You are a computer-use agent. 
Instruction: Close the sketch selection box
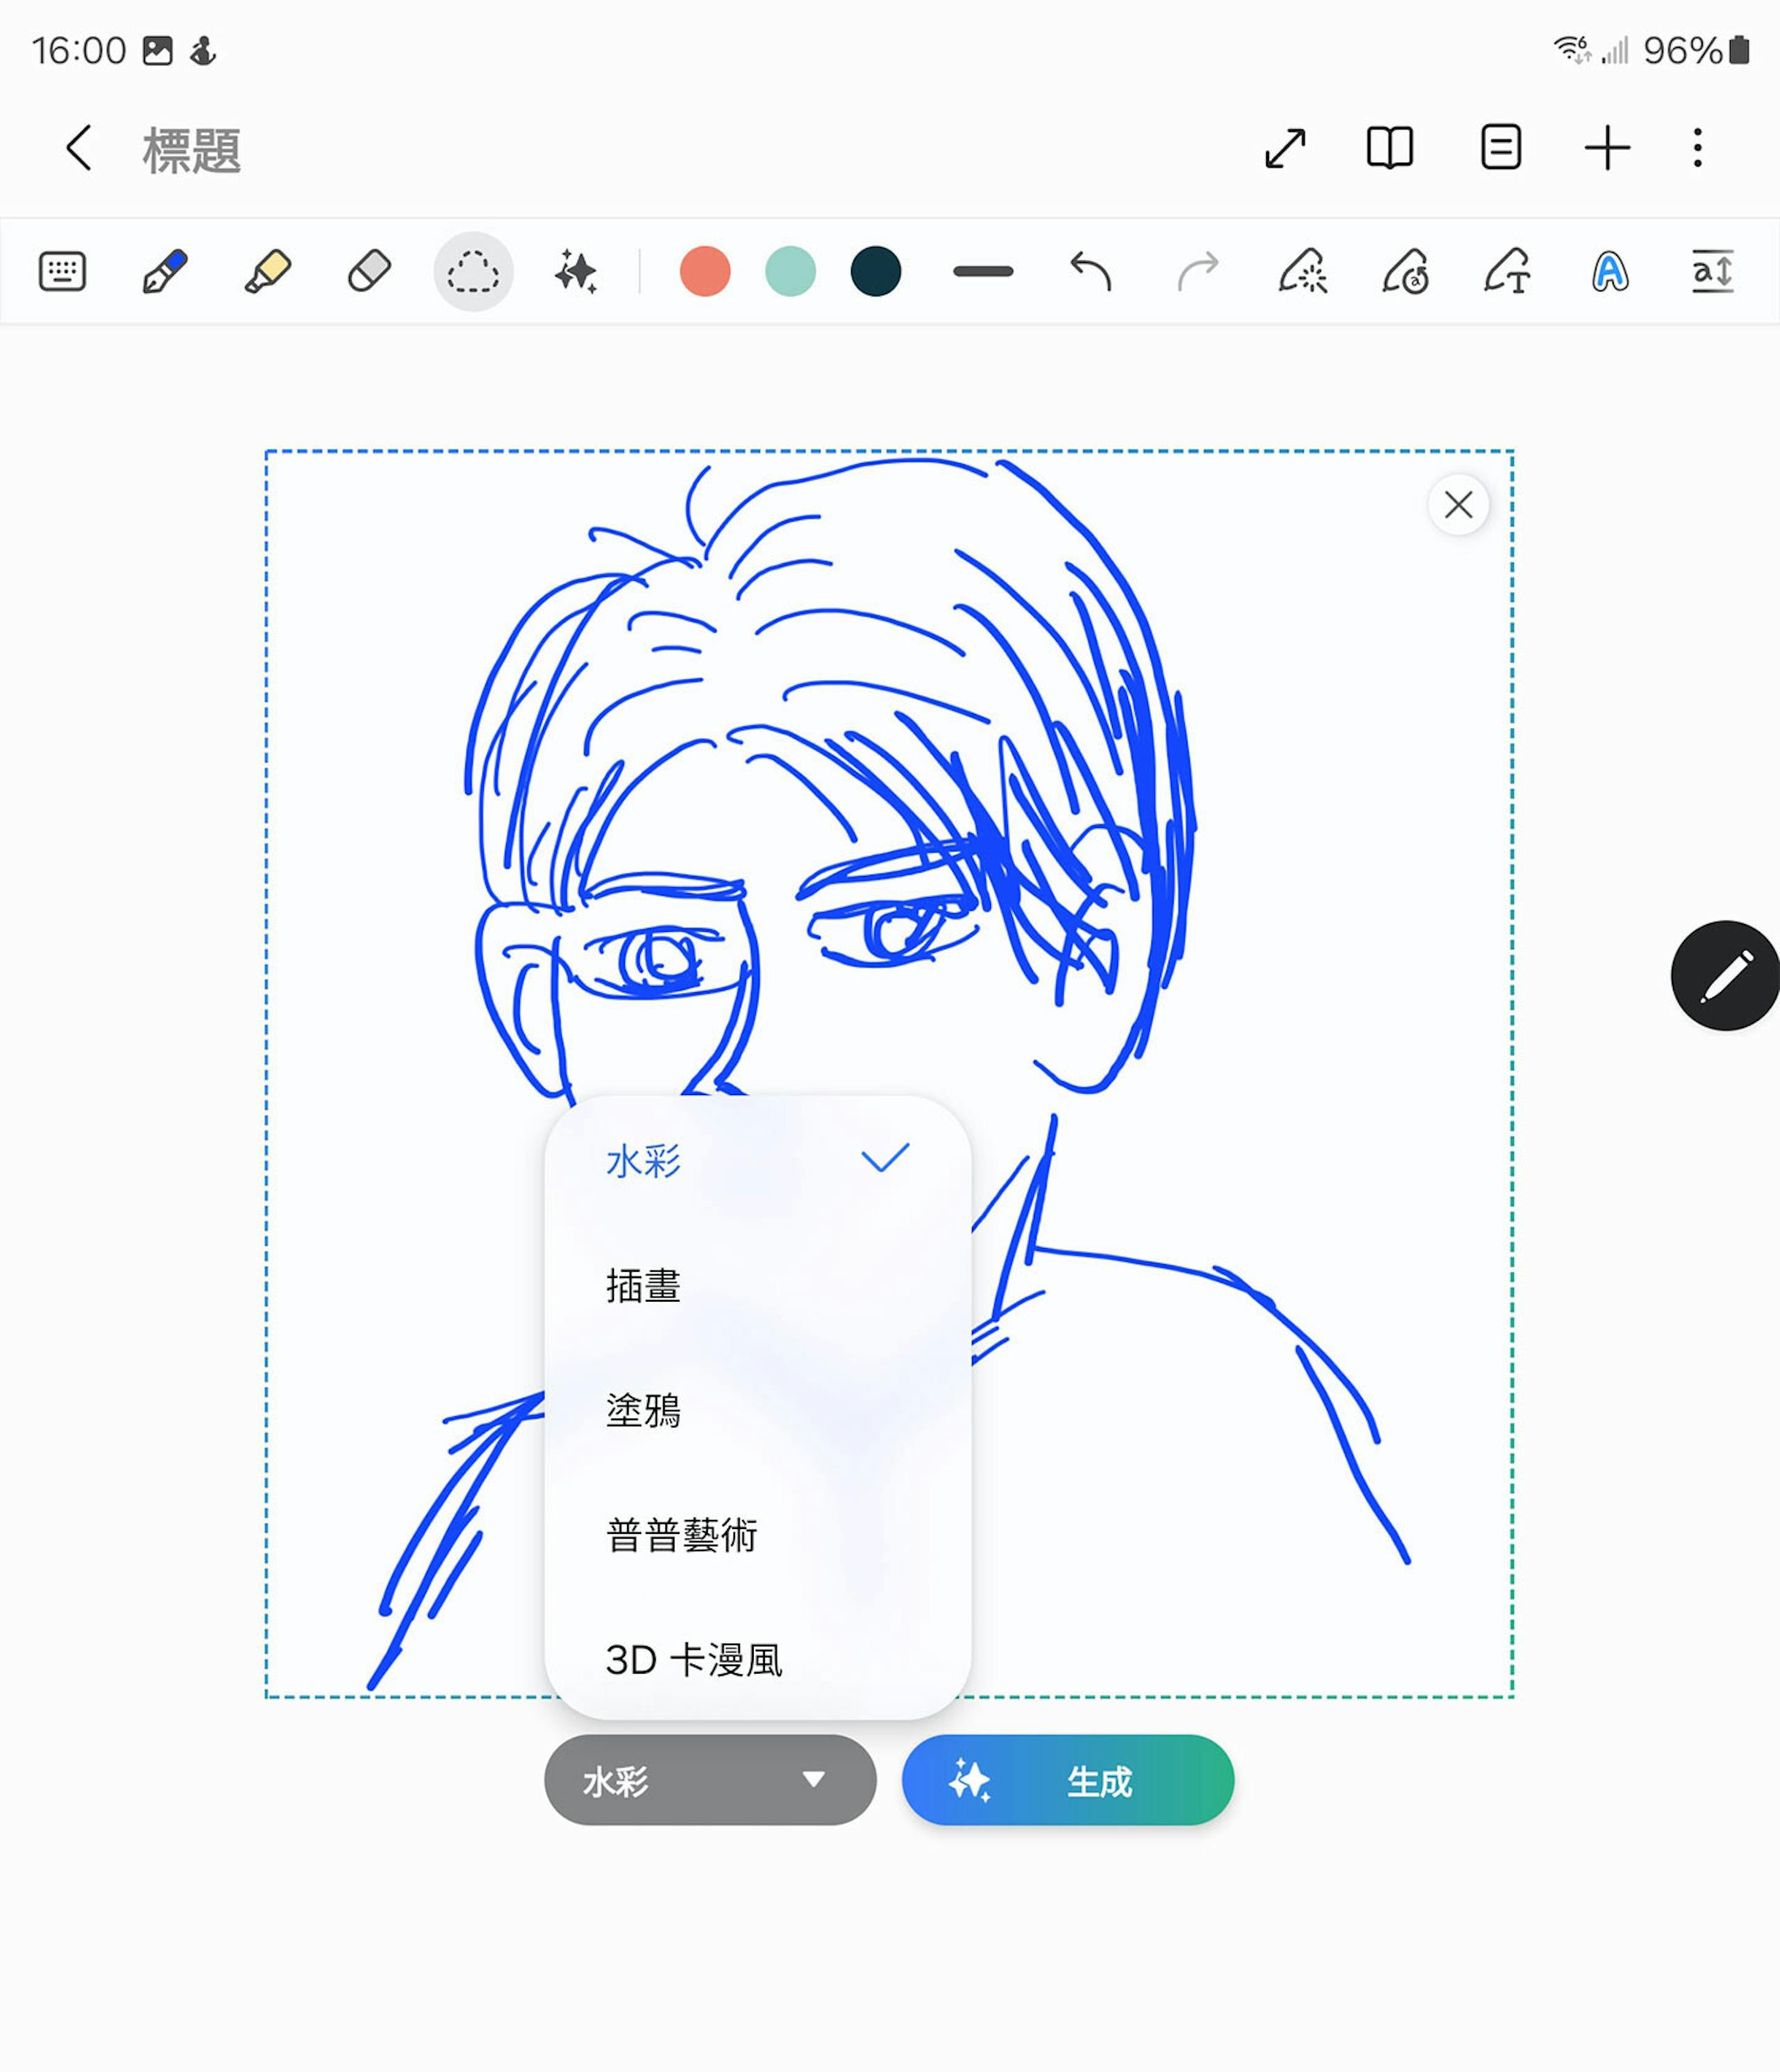pyautogui.click(x=1458, y=505)
